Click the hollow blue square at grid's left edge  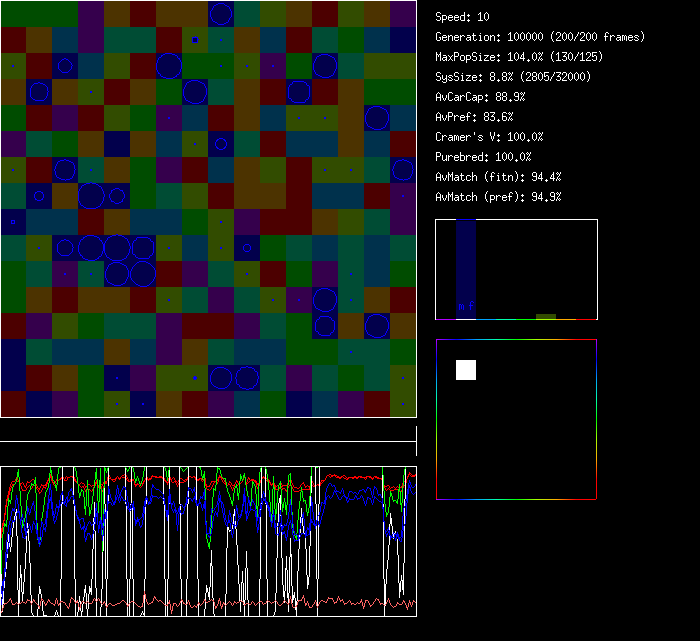pyautogui.click(x=13, y=221)
